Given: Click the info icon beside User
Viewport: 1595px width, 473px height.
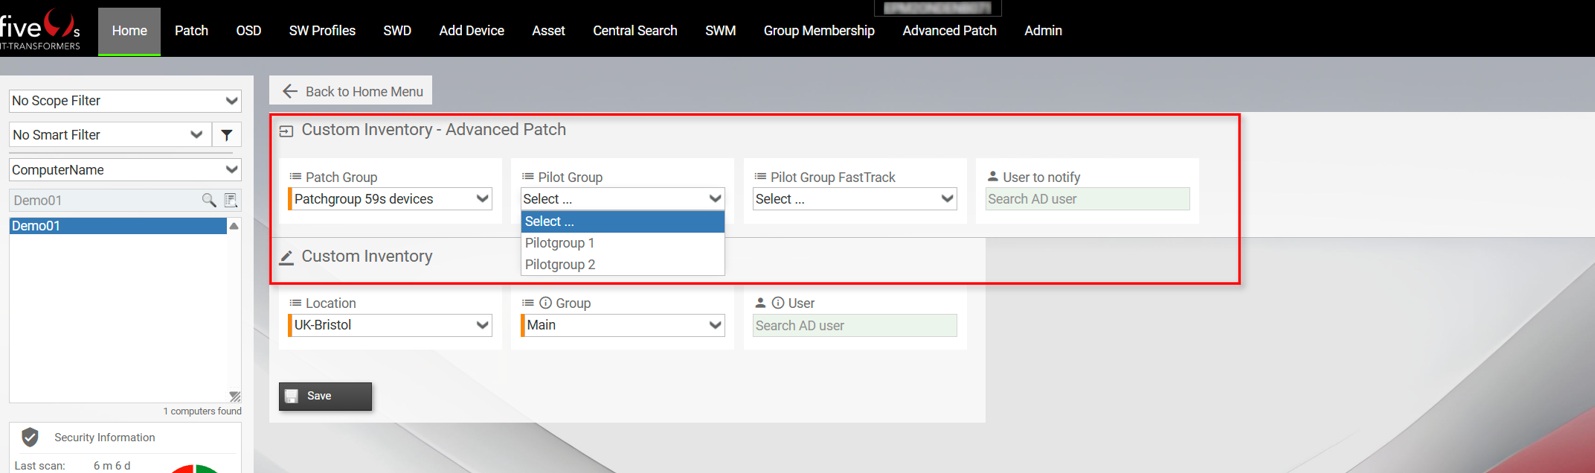Looking at the screenshot, I should pyautogui.click(x=778, y=303).
